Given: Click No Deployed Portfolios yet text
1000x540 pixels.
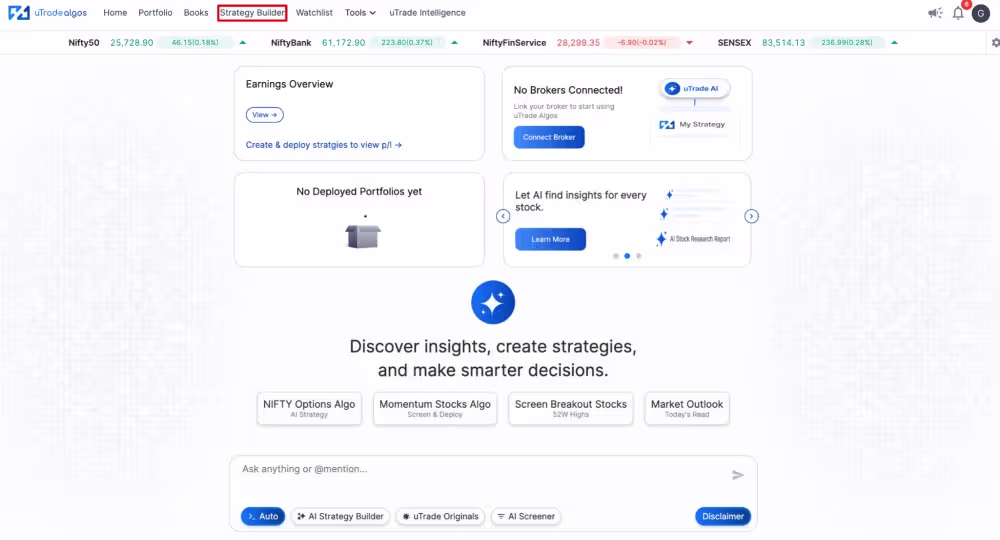Looking at the screenshot, I should 359,191.
